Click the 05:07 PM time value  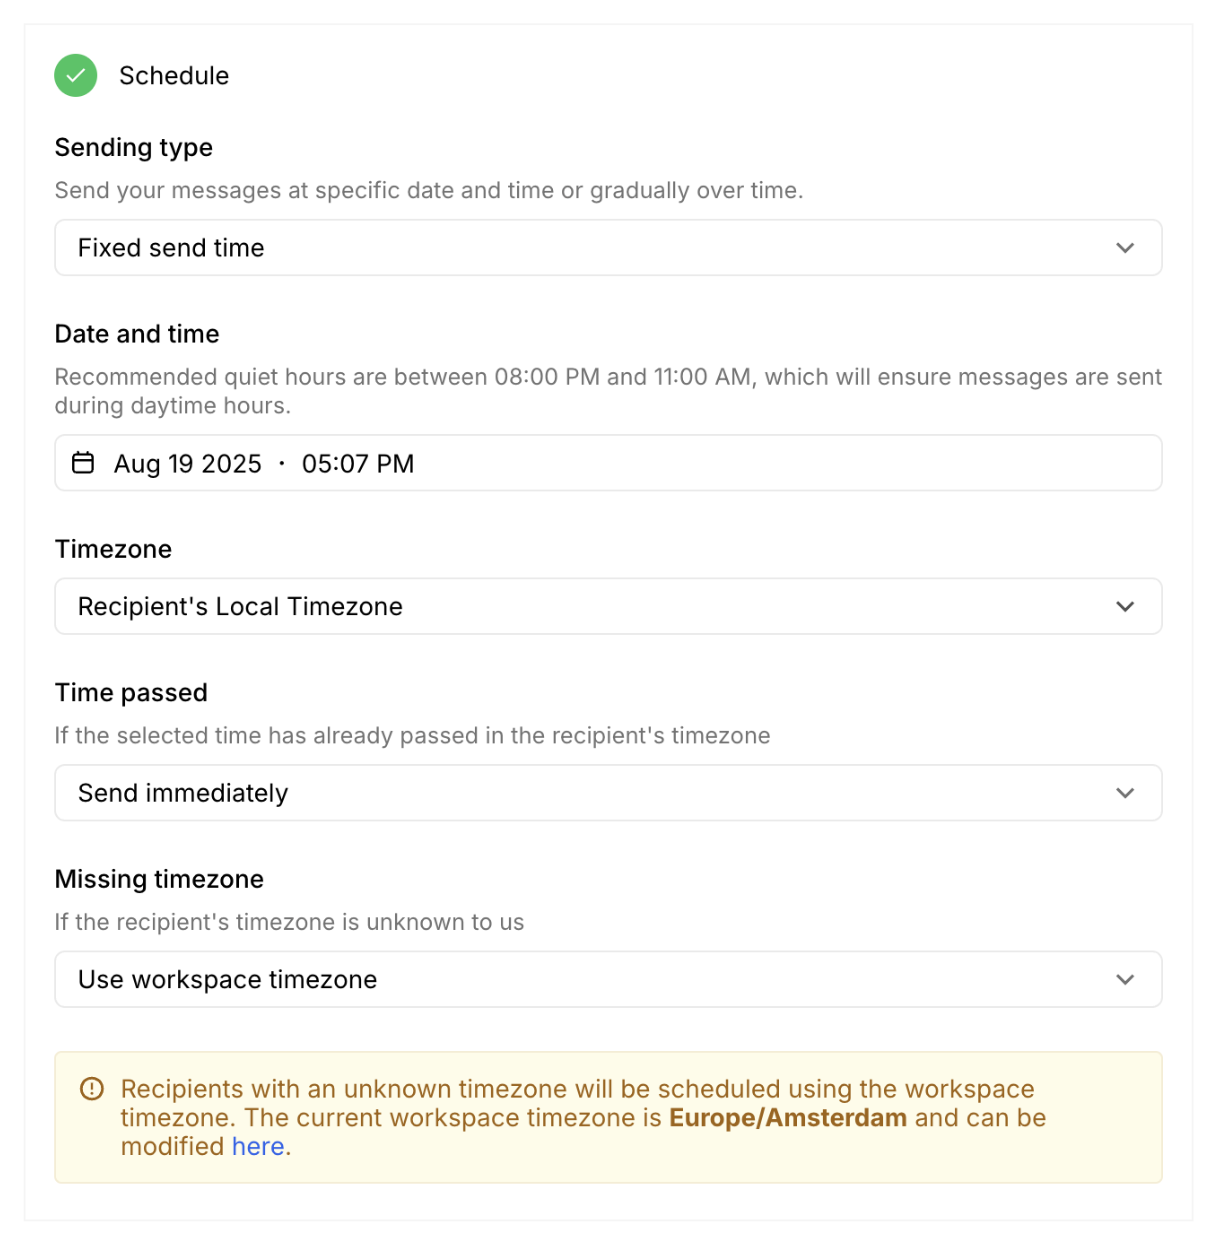(358, 464)
